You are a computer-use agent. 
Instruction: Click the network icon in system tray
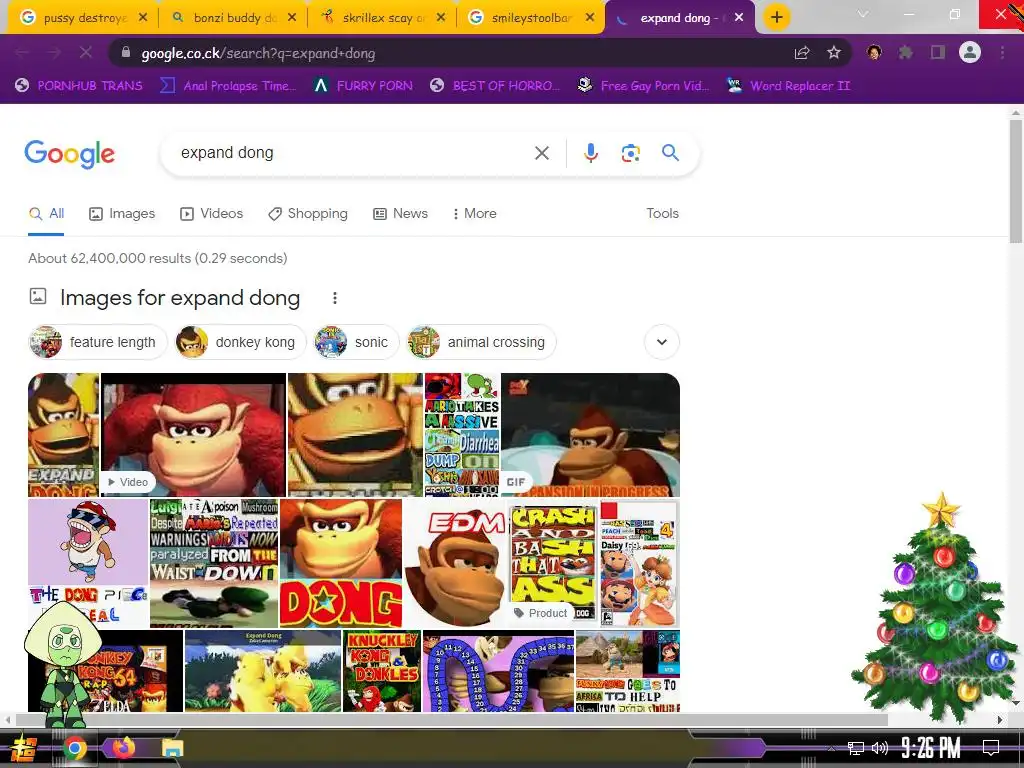coord(855,748)
